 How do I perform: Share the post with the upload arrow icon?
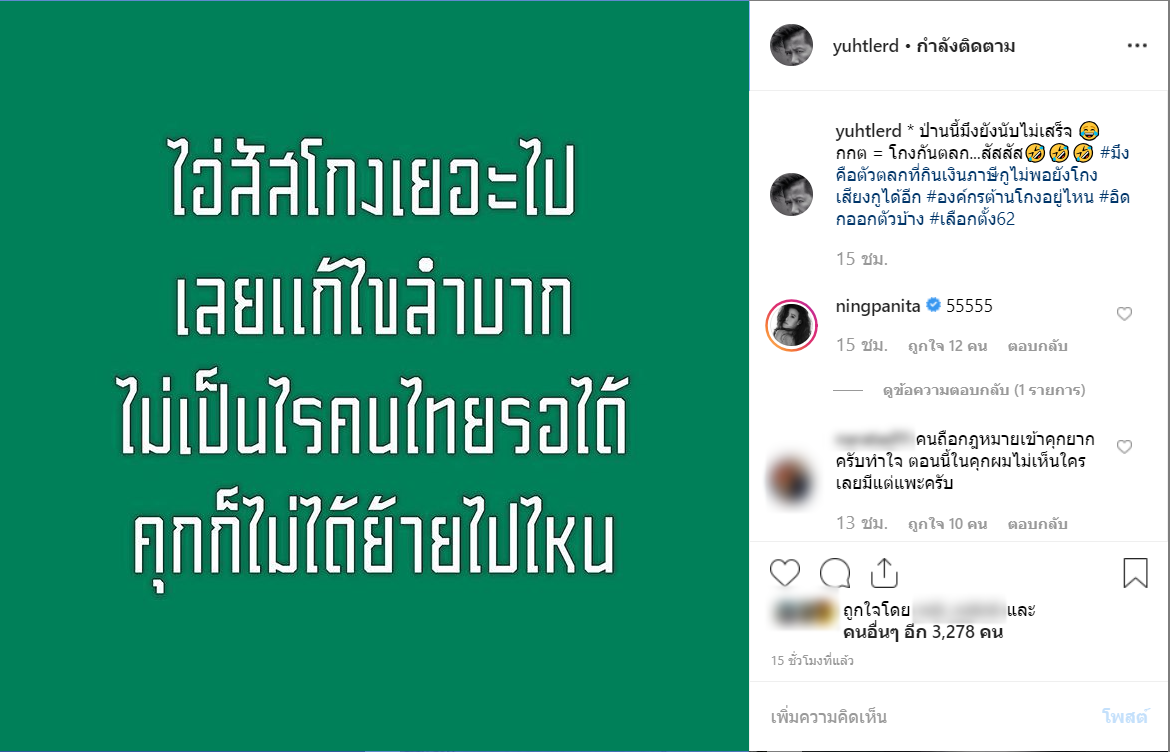tap(884, 573)
